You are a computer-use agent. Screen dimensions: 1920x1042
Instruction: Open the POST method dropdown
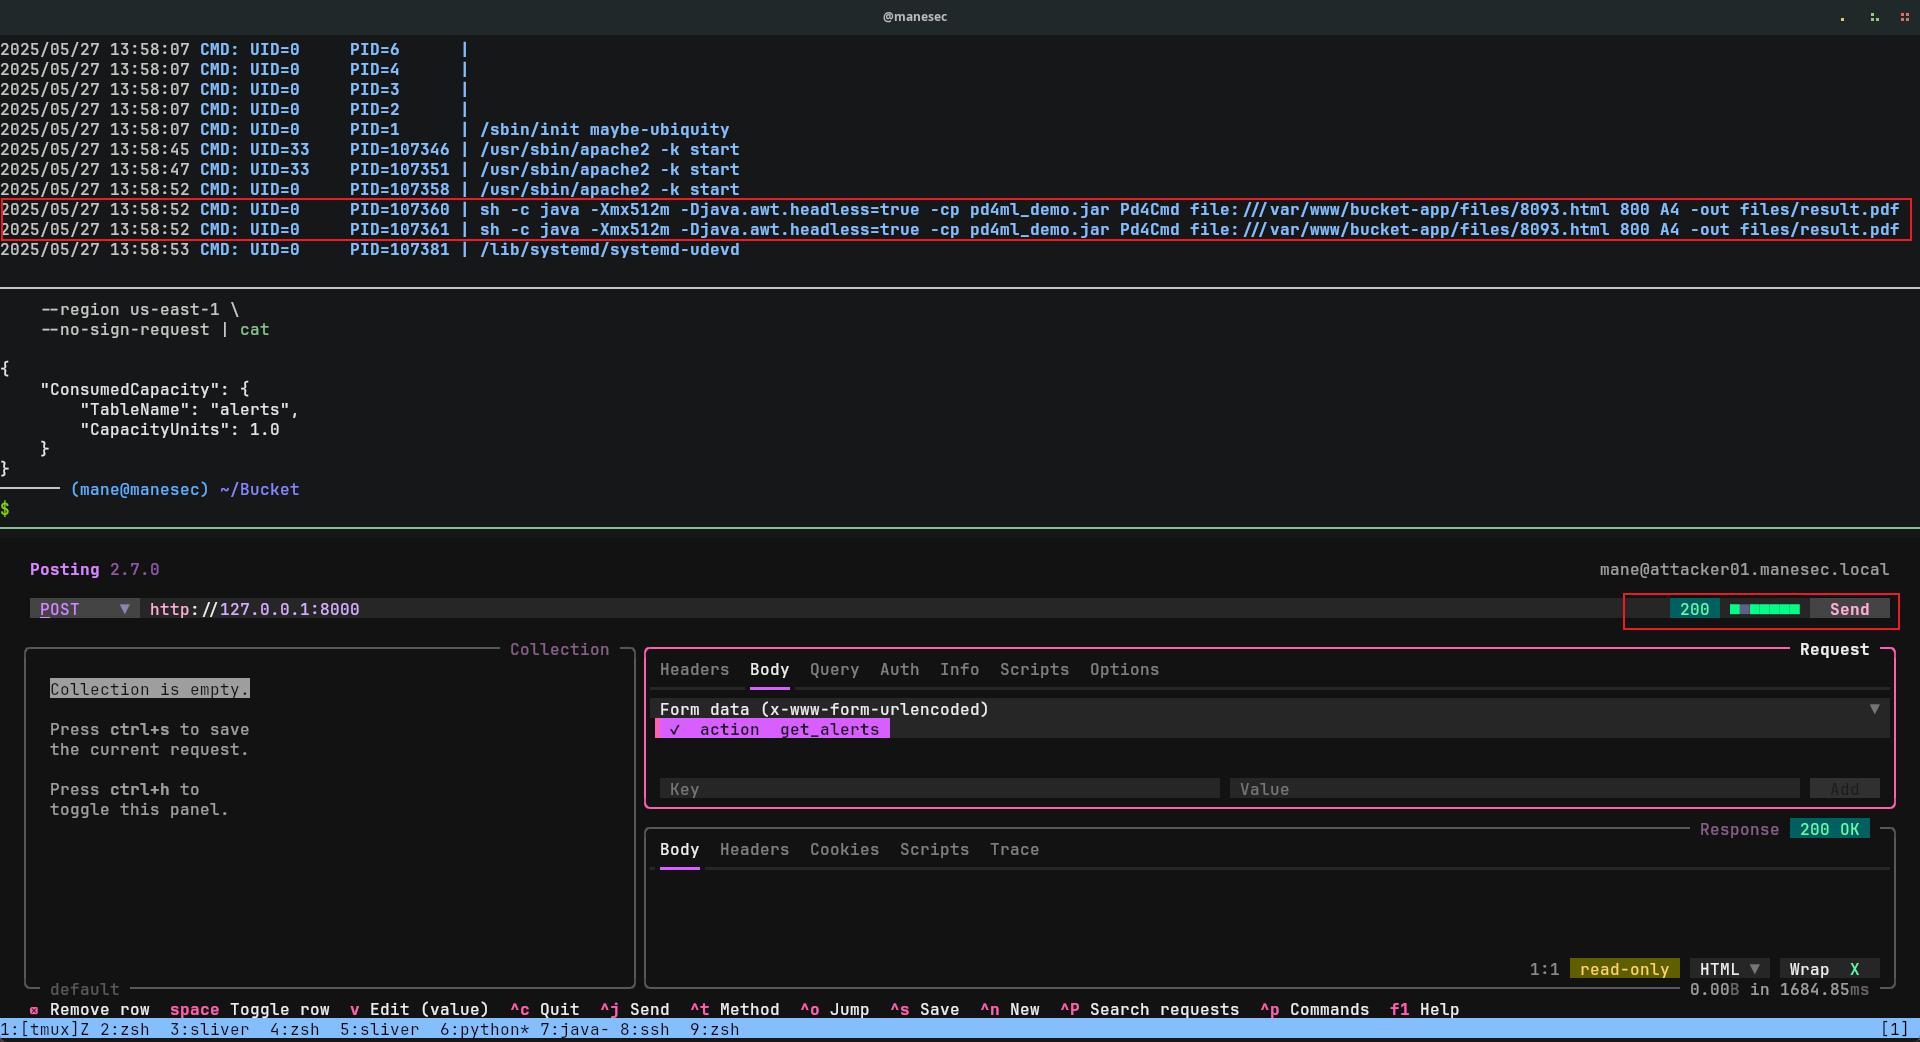85,609
